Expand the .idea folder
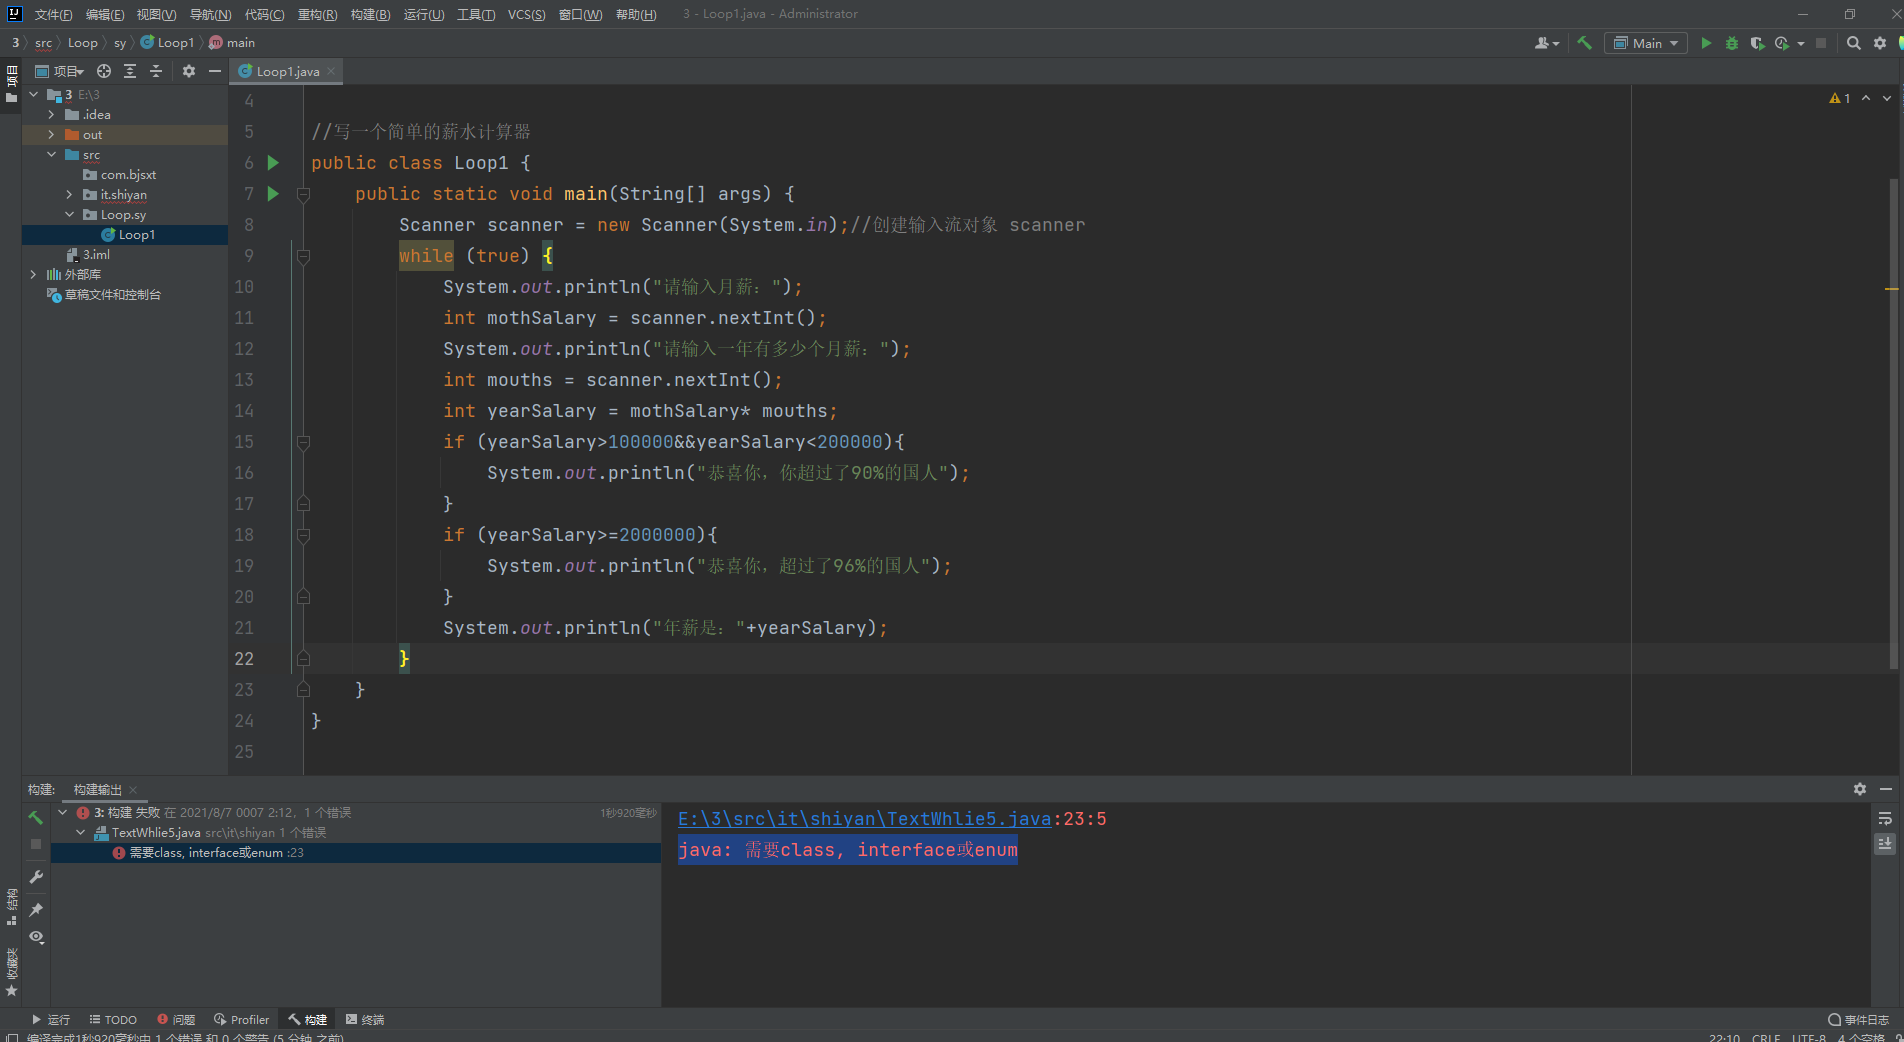 pos(51,115)
